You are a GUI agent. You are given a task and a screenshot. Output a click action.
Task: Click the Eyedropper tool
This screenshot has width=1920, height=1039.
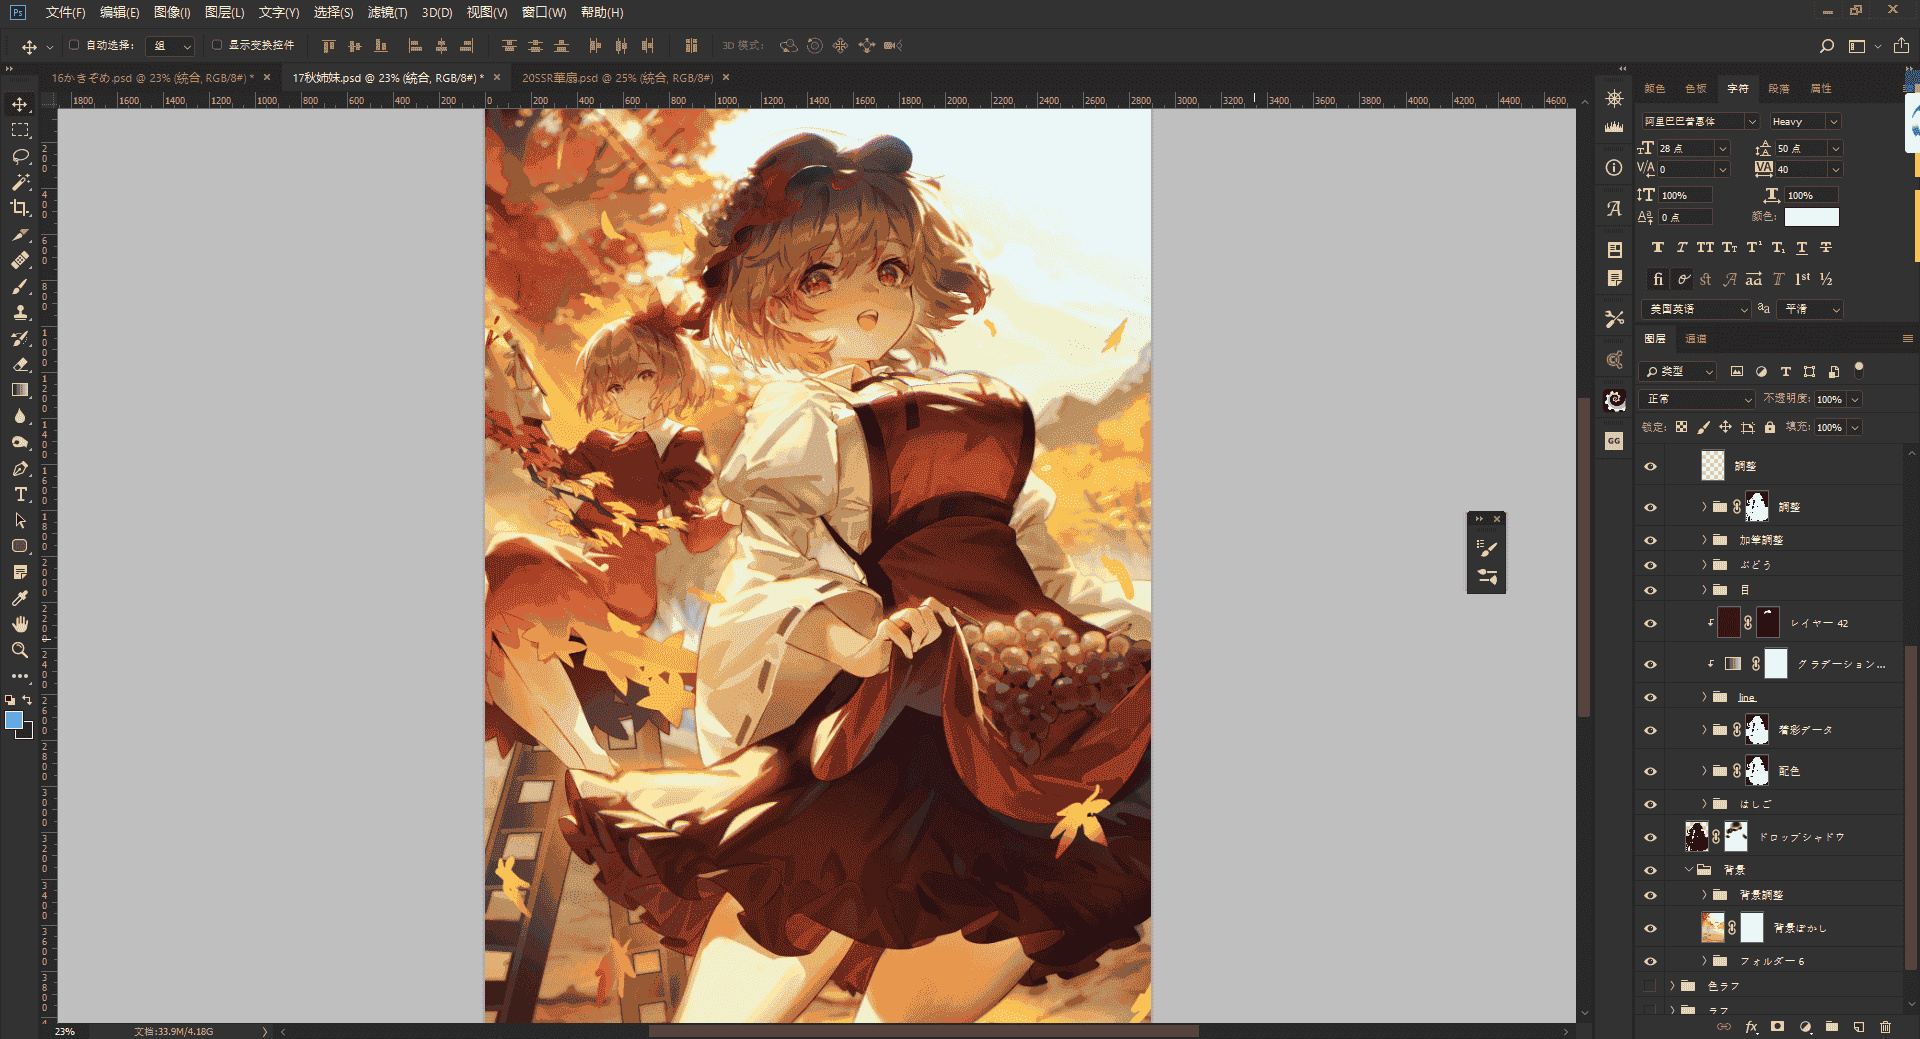[20, 598]
